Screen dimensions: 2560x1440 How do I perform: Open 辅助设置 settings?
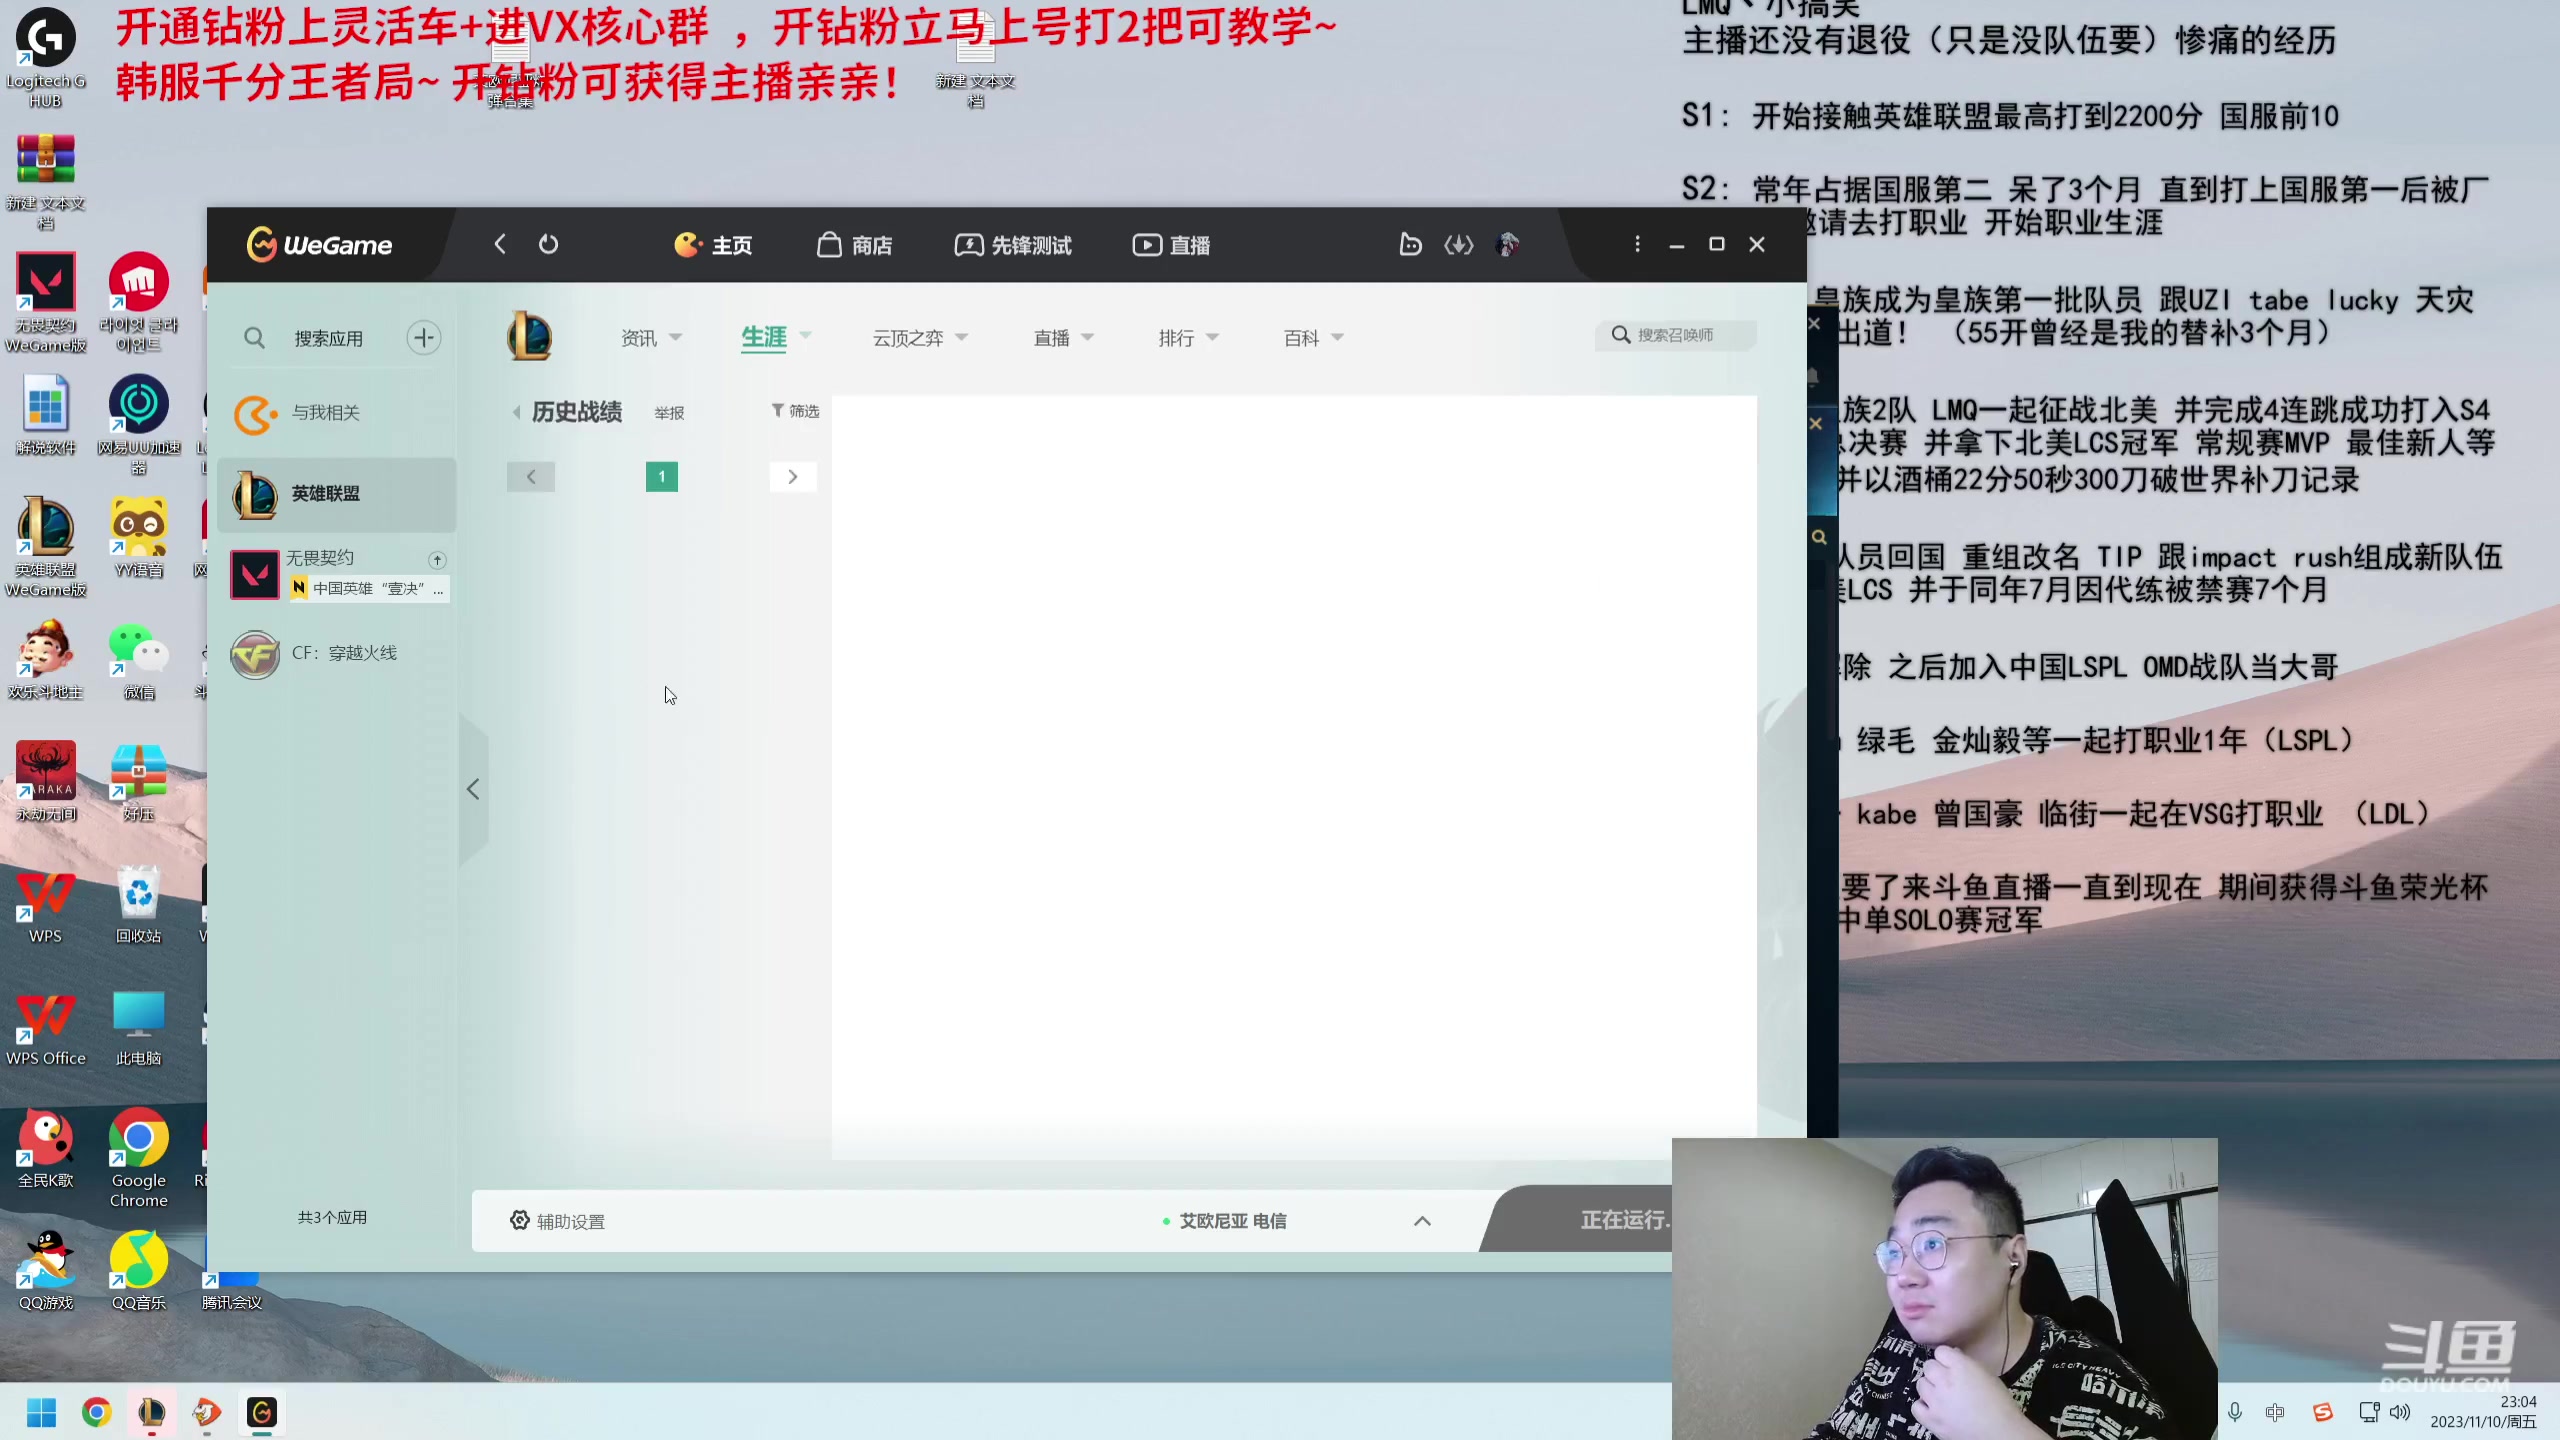(558, 1221)
